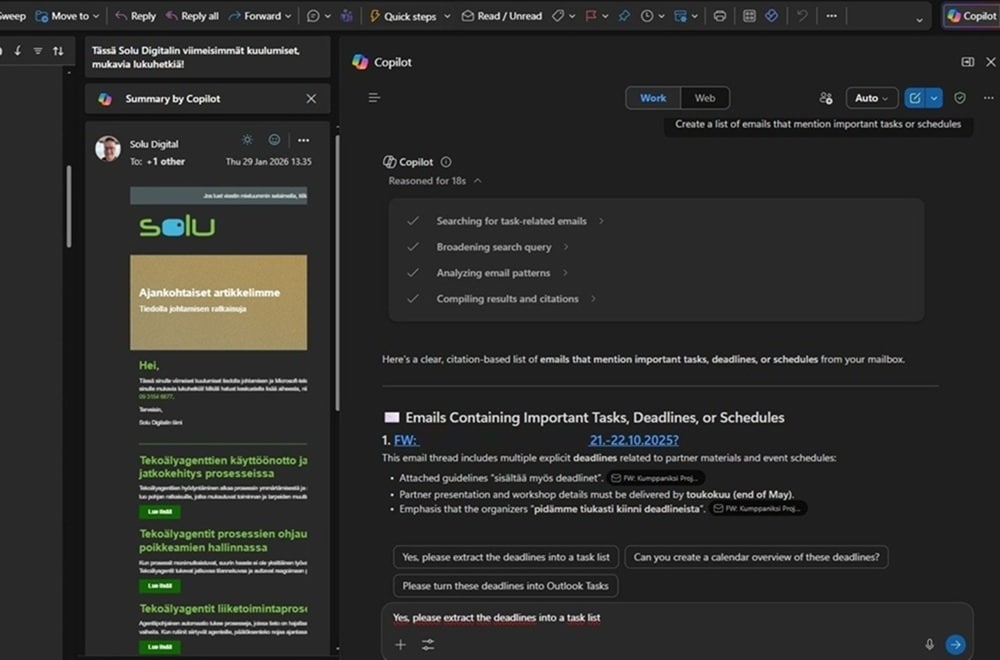Click the print icon in toolbar

(719, 16)
